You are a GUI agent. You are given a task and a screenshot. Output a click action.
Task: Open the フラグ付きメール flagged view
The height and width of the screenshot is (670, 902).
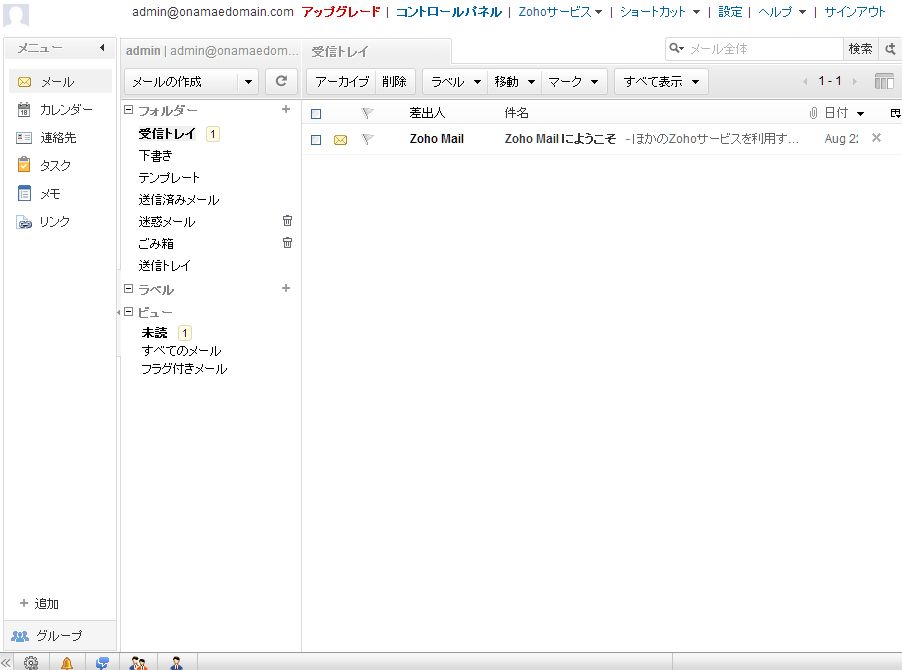(x=184, y=369)
